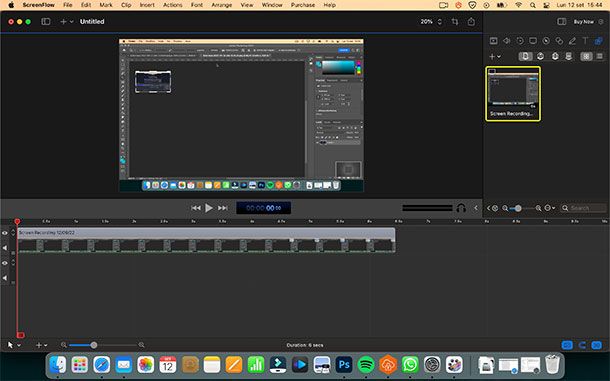Open the Clip menu

coord(126,5)
